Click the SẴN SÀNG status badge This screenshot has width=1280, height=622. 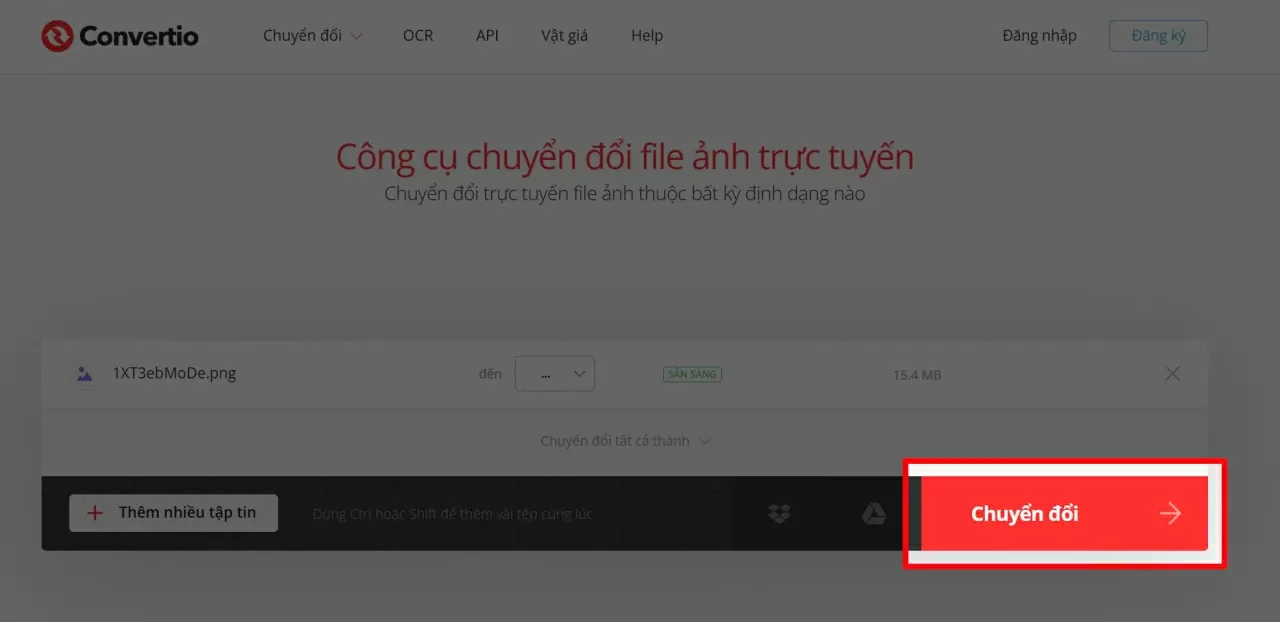[692, 374]
